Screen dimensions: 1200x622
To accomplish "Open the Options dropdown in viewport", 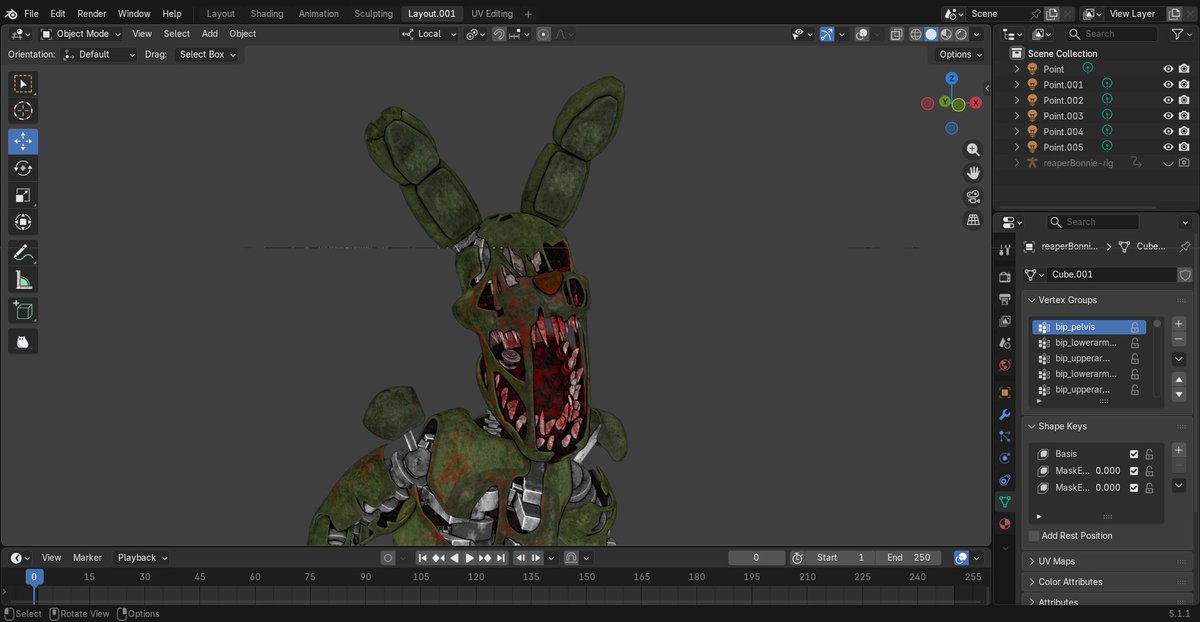I will tap(959, 54).
